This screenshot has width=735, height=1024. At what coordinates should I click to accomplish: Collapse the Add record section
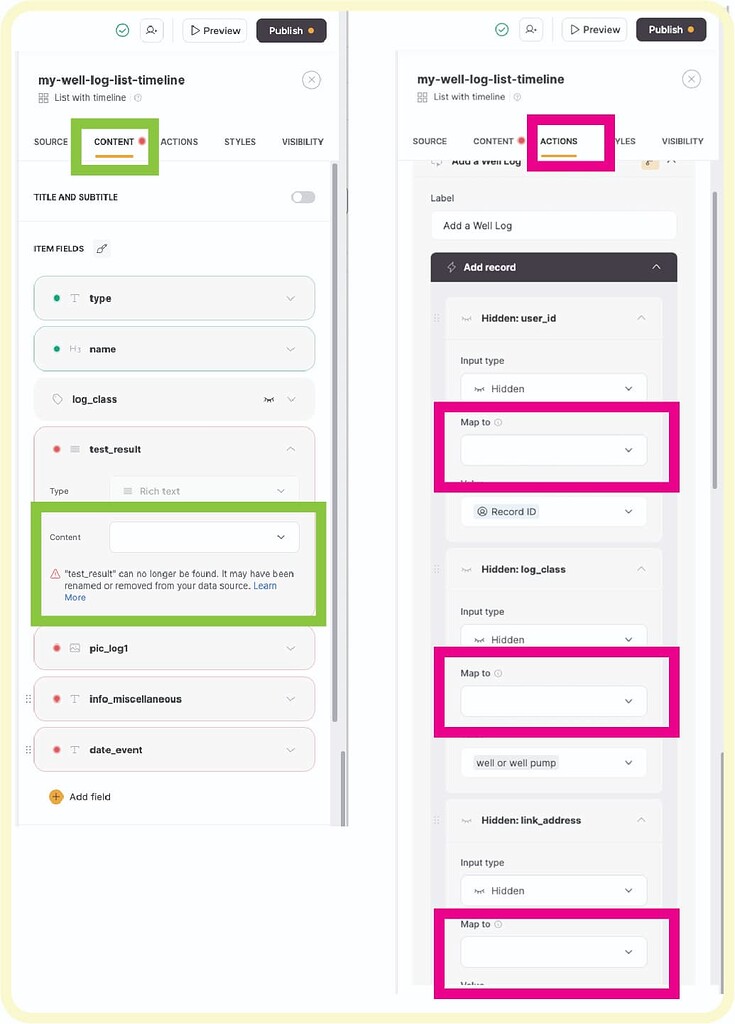coord(657,267)
